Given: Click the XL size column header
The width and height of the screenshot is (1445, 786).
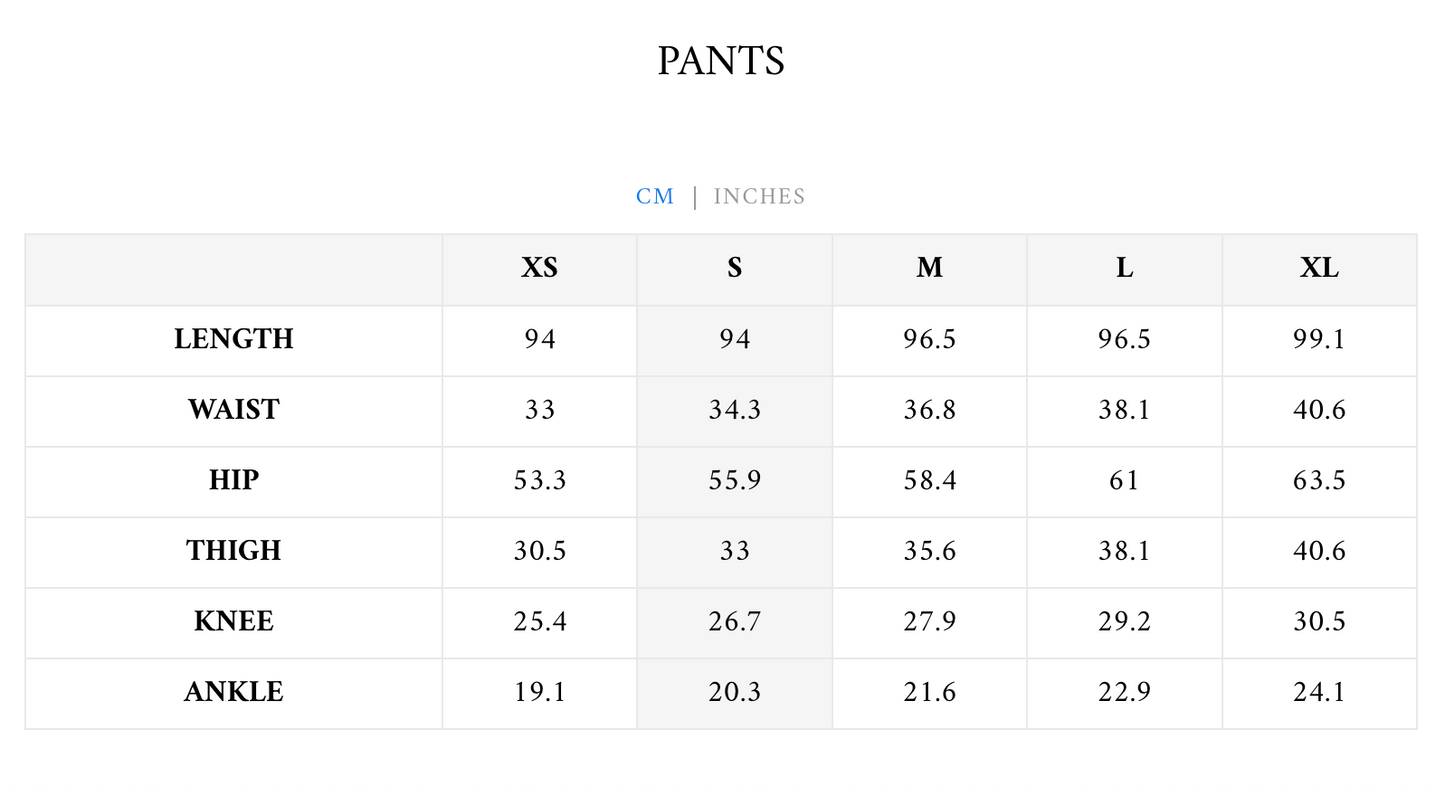Looking at the screenshot, I should click(x=1319, y=268).
